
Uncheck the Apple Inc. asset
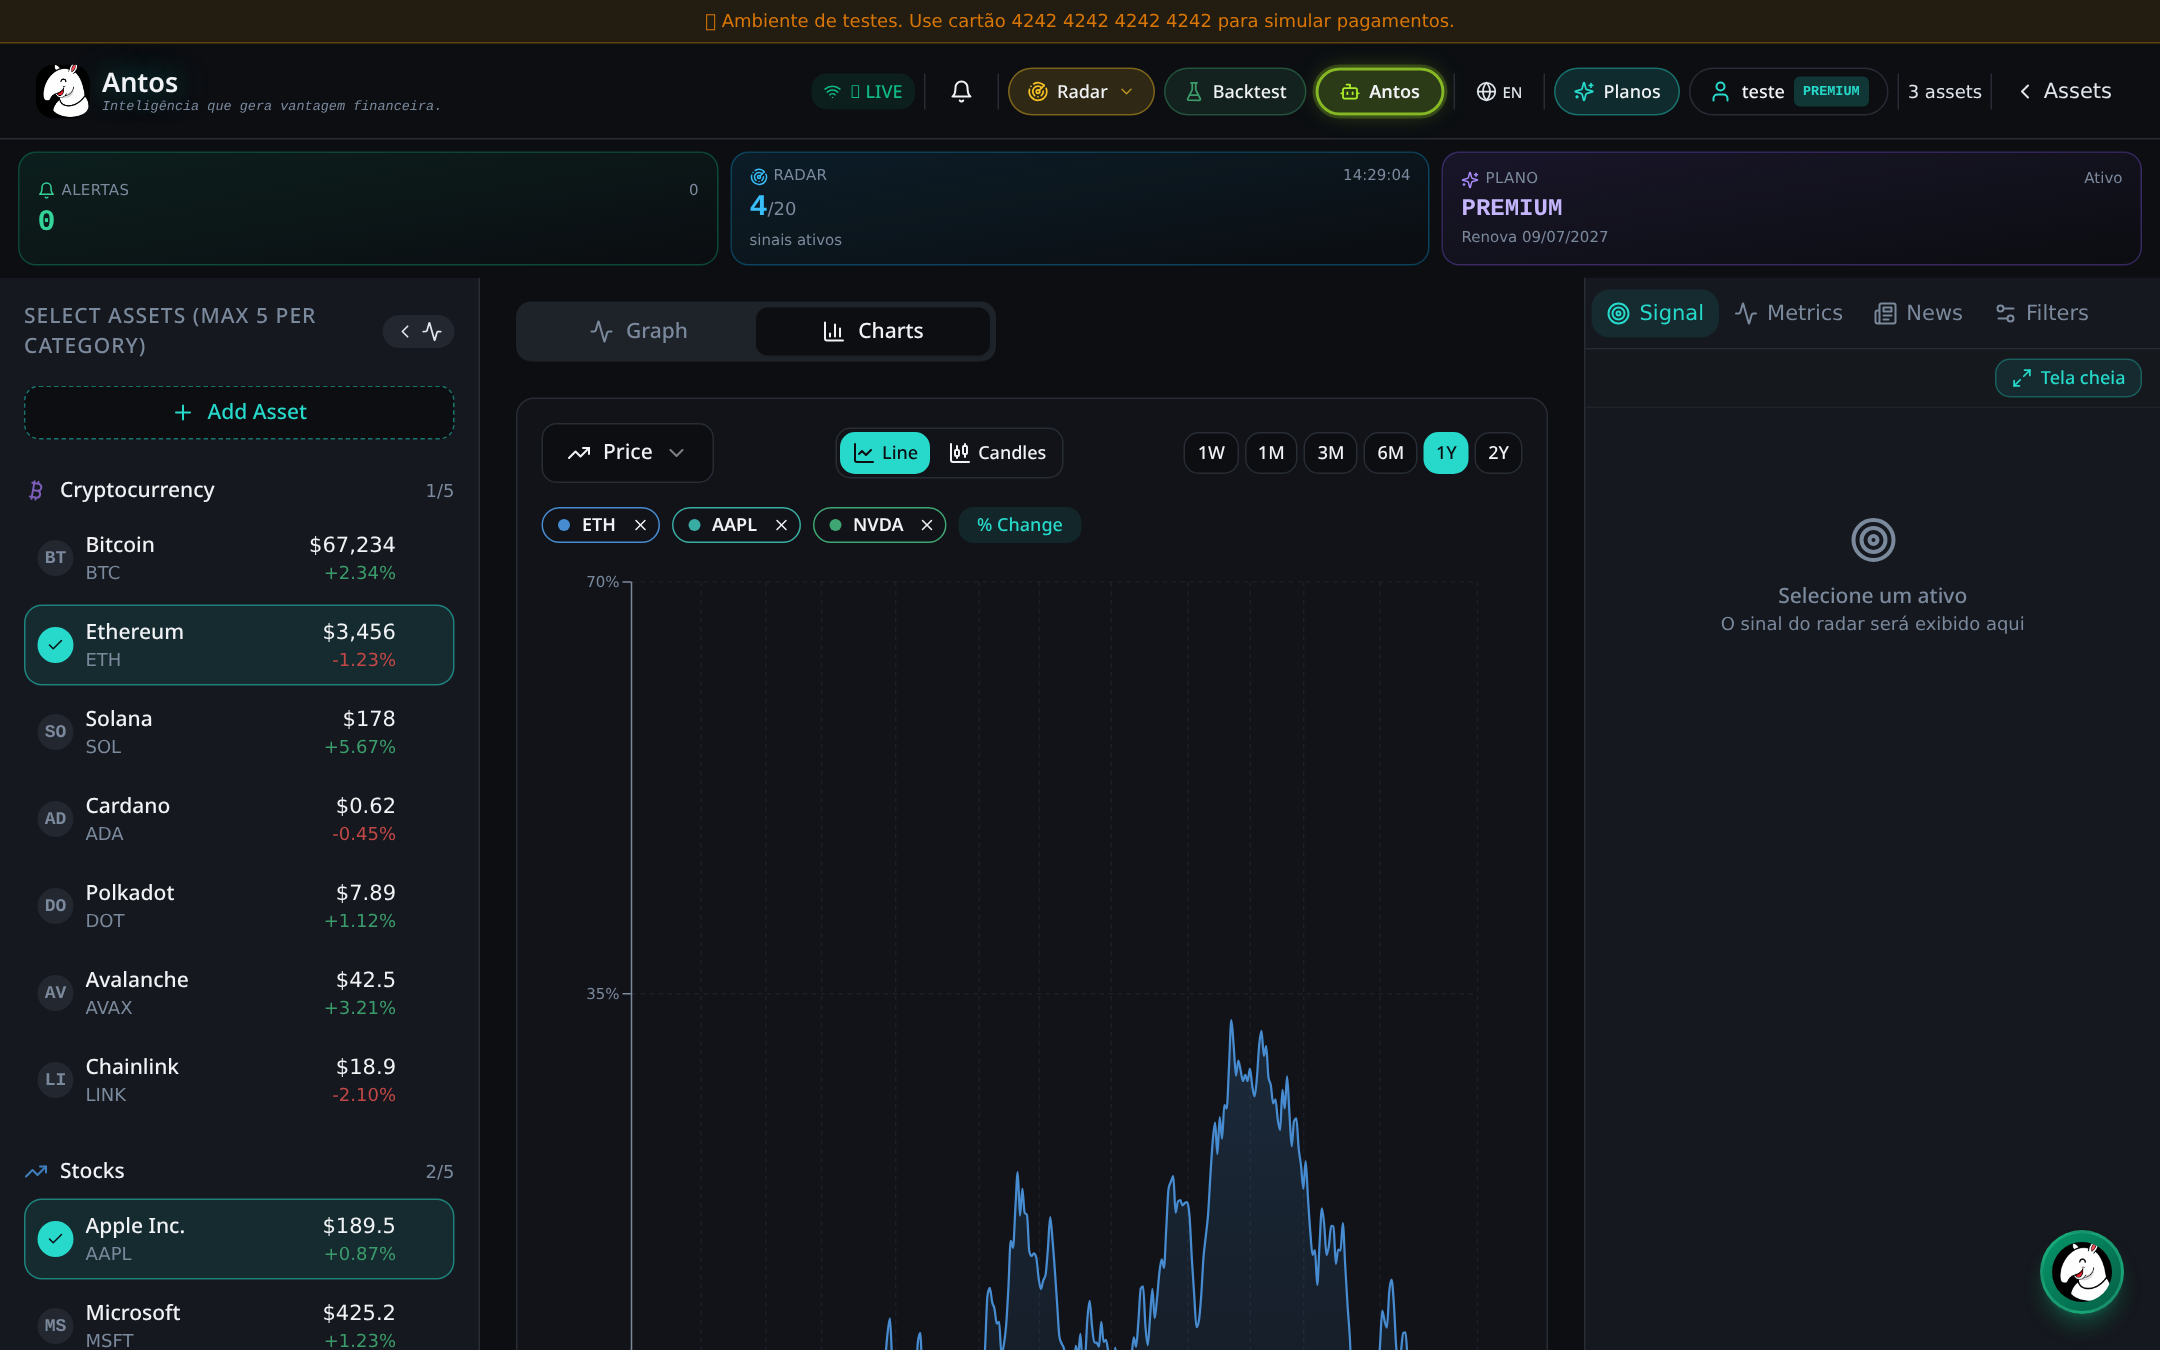pos(55,1239)
